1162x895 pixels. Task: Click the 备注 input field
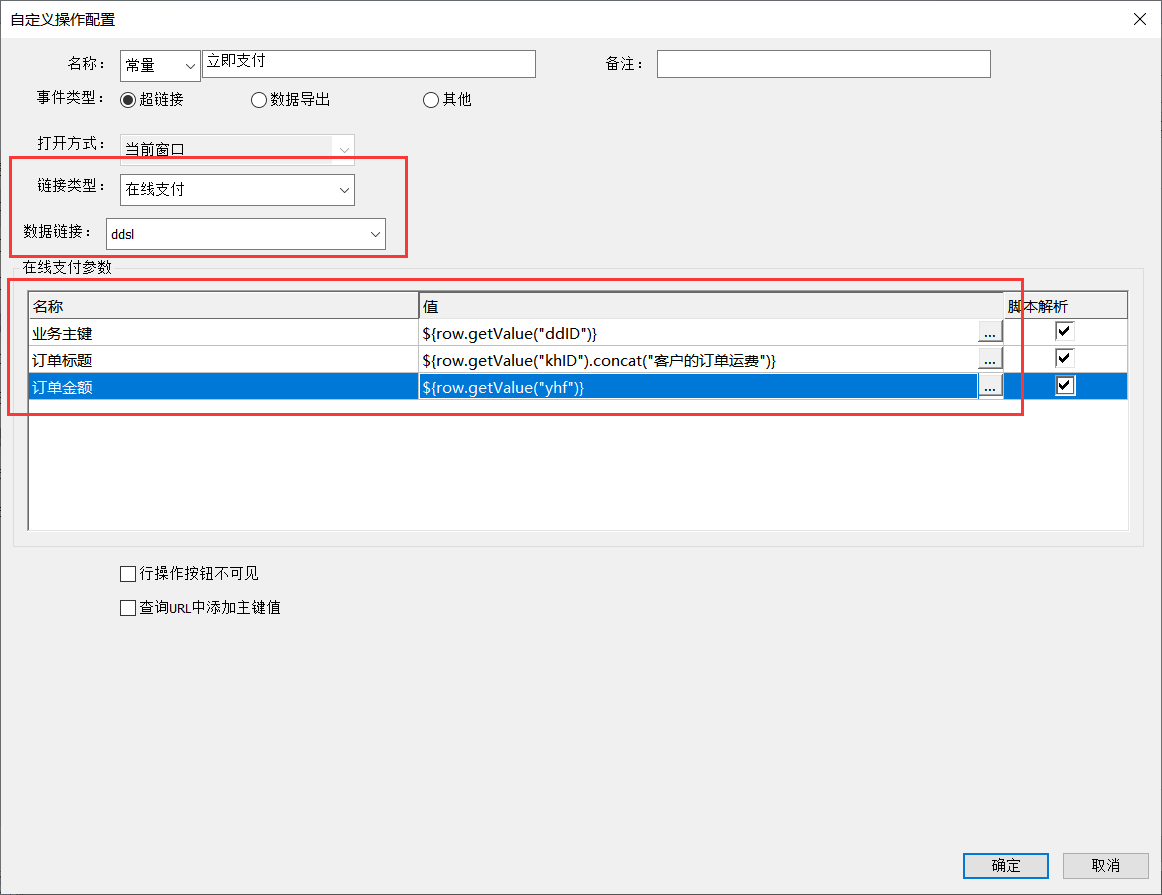tap(823, 64)
